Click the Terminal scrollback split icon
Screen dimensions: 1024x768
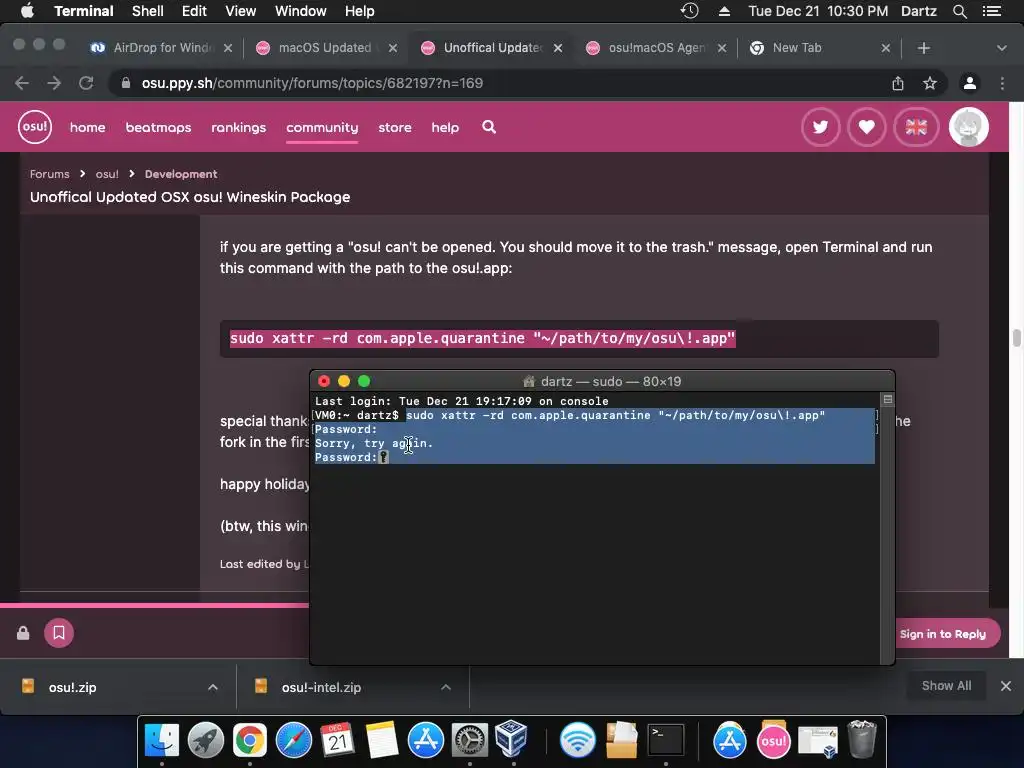coord(888,399)
